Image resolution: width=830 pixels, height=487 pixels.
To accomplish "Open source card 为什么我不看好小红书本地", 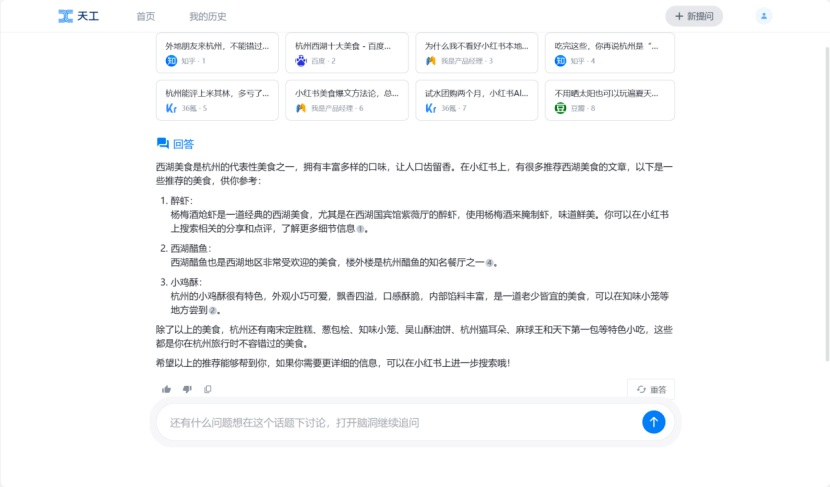I will point(476,52).
